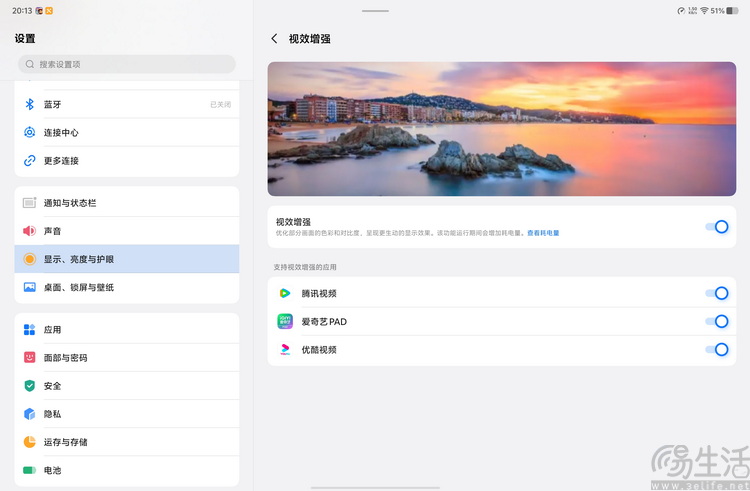750x491 pixels.
Task: Select 显示、亮度与护眼 in sidebar
Action: tap(127, 259)
